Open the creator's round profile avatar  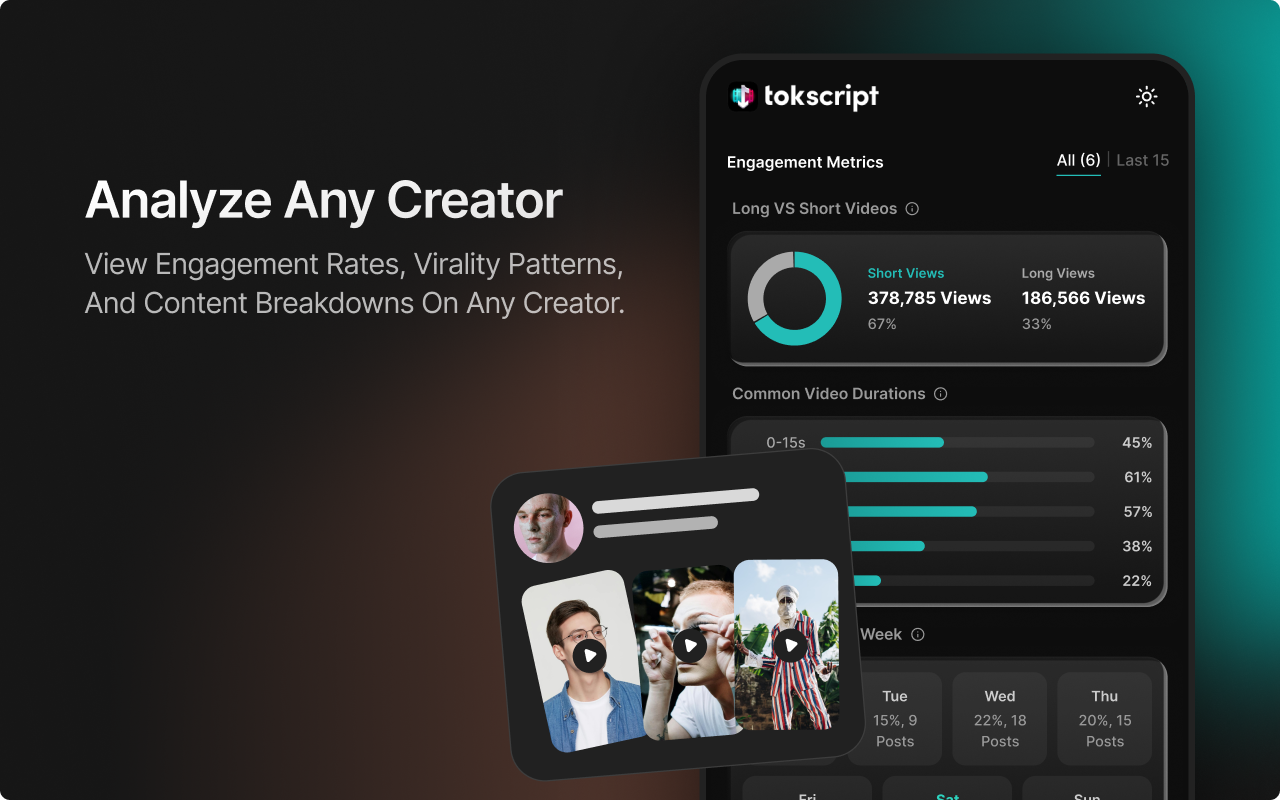click(x=548, y=528)
